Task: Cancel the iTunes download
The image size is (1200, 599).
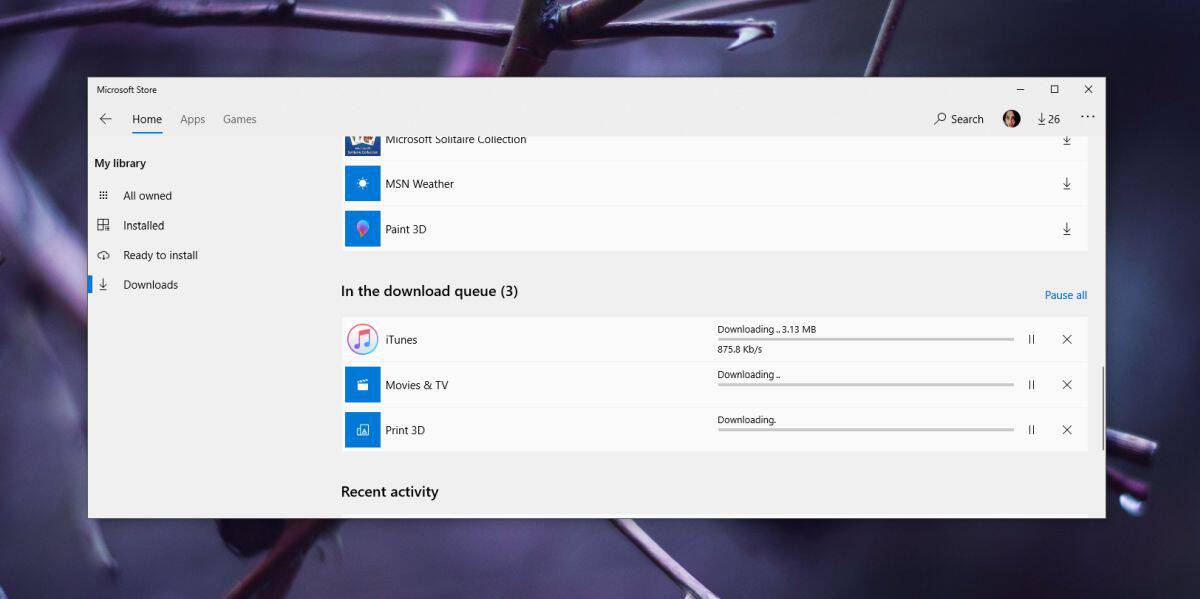Action: [x=1067, y=339]
